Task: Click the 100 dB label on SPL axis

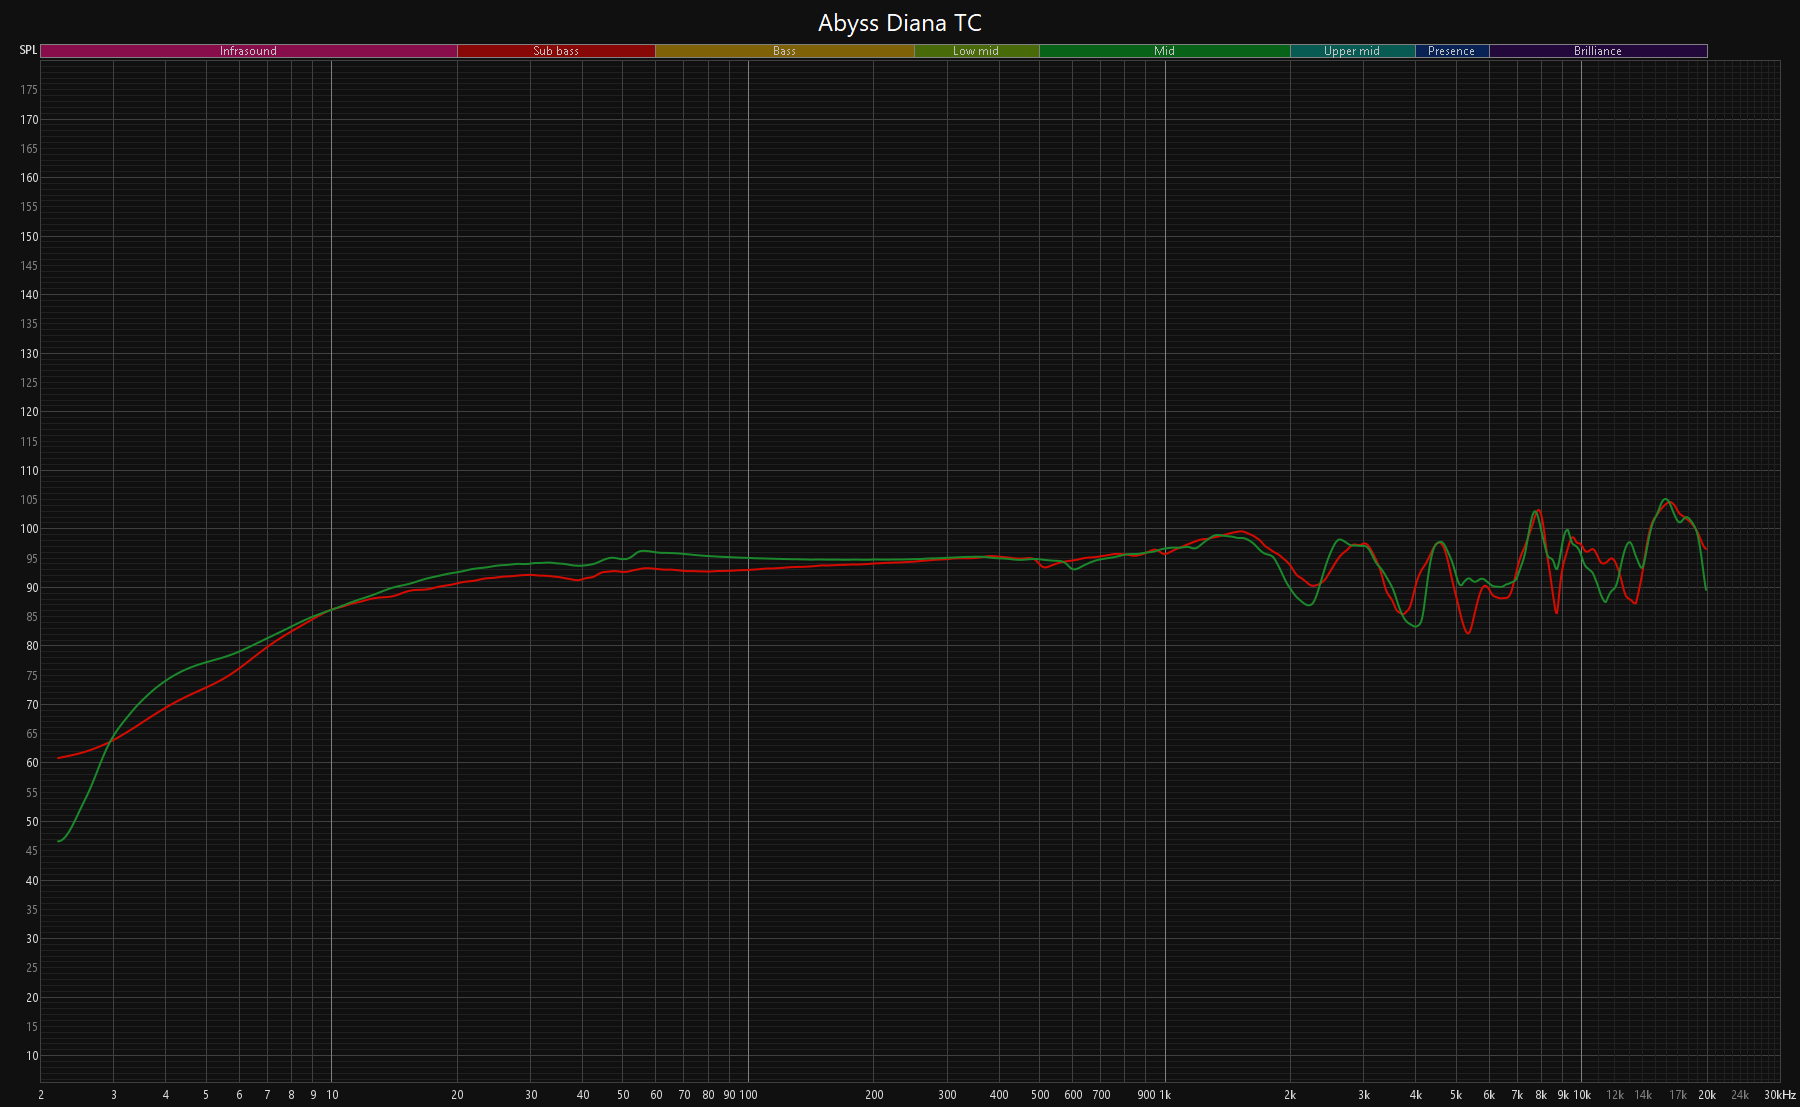Action: (29, 529)
